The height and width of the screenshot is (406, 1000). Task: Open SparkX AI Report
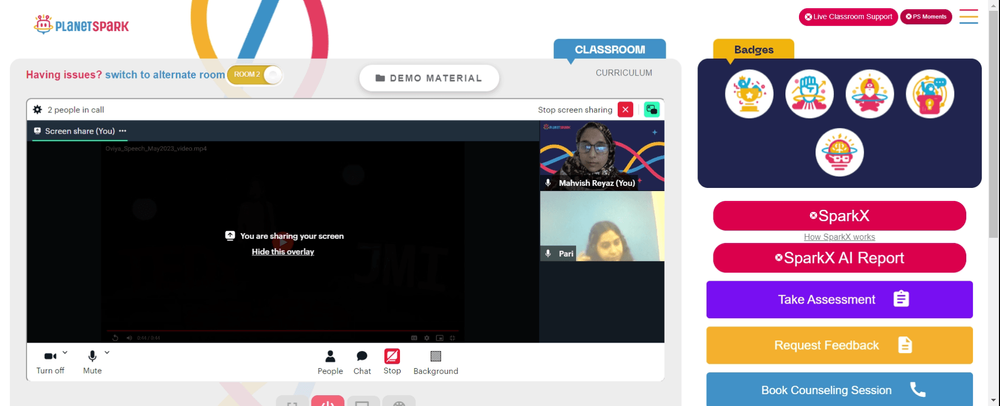tap(839, 258)
